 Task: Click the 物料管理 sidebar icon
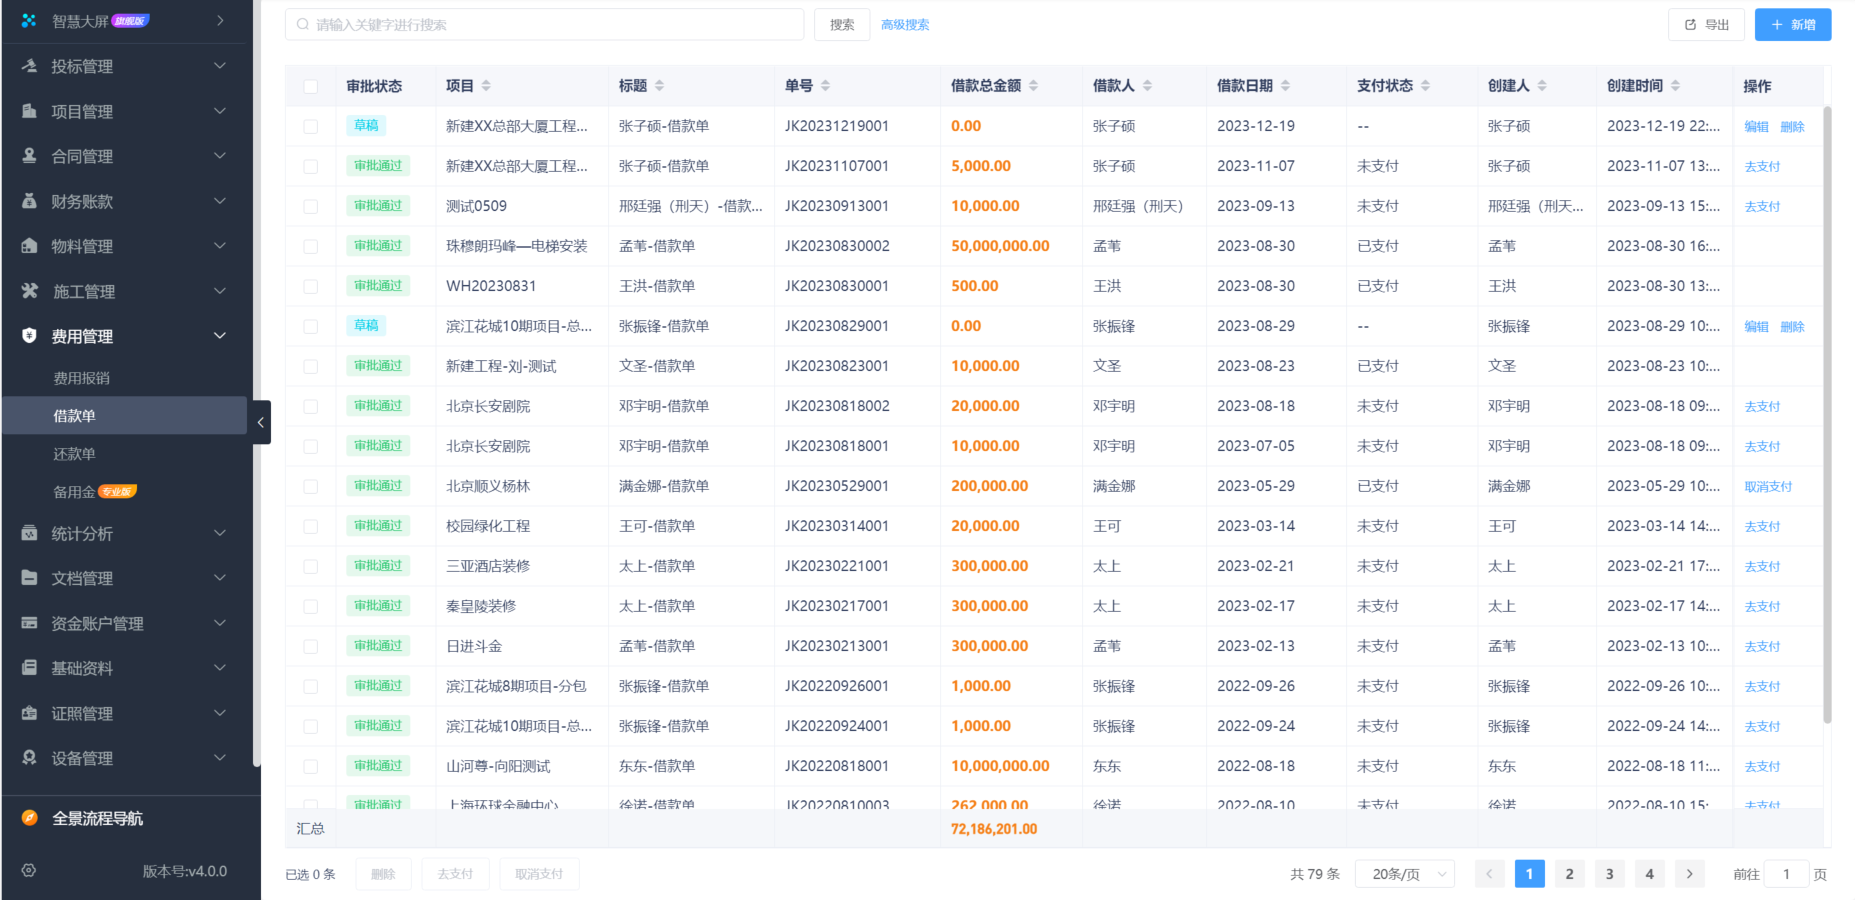(x=29, y=246)
